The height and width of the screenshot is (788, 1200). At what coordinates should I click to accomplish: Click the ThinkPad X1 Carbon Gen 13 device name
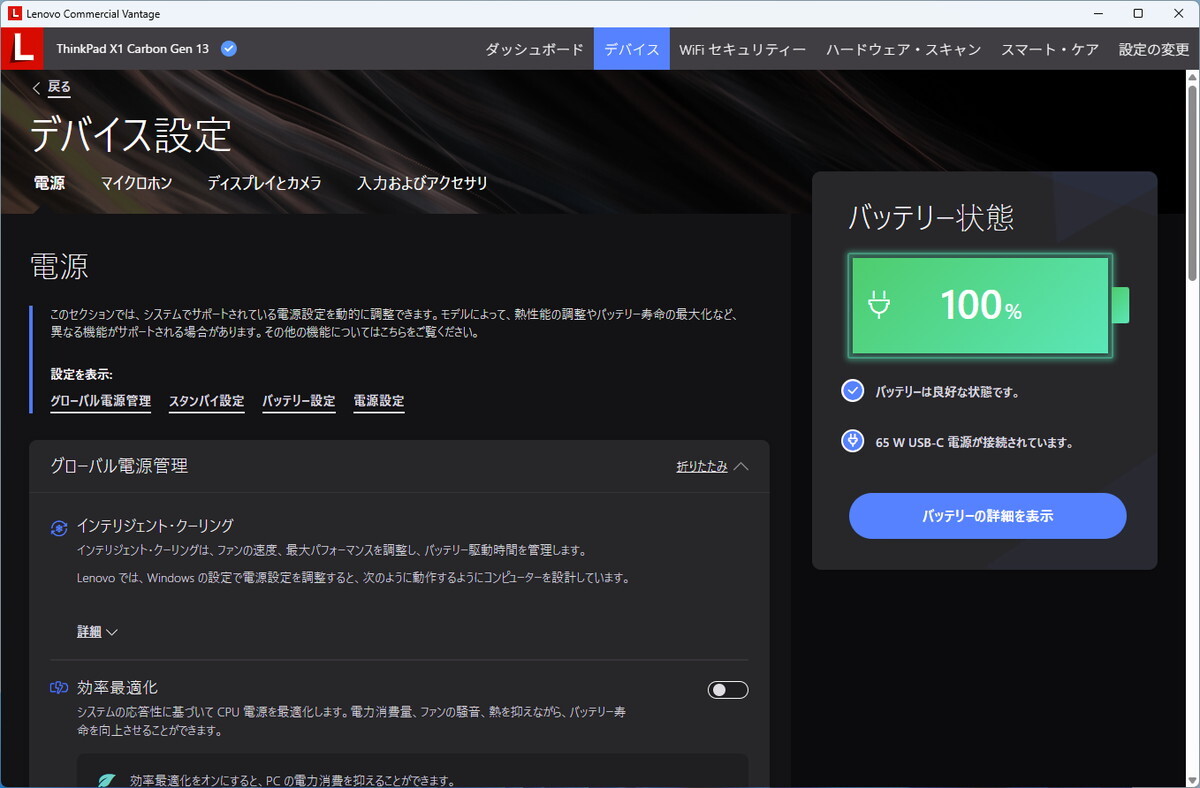(133, 48)
